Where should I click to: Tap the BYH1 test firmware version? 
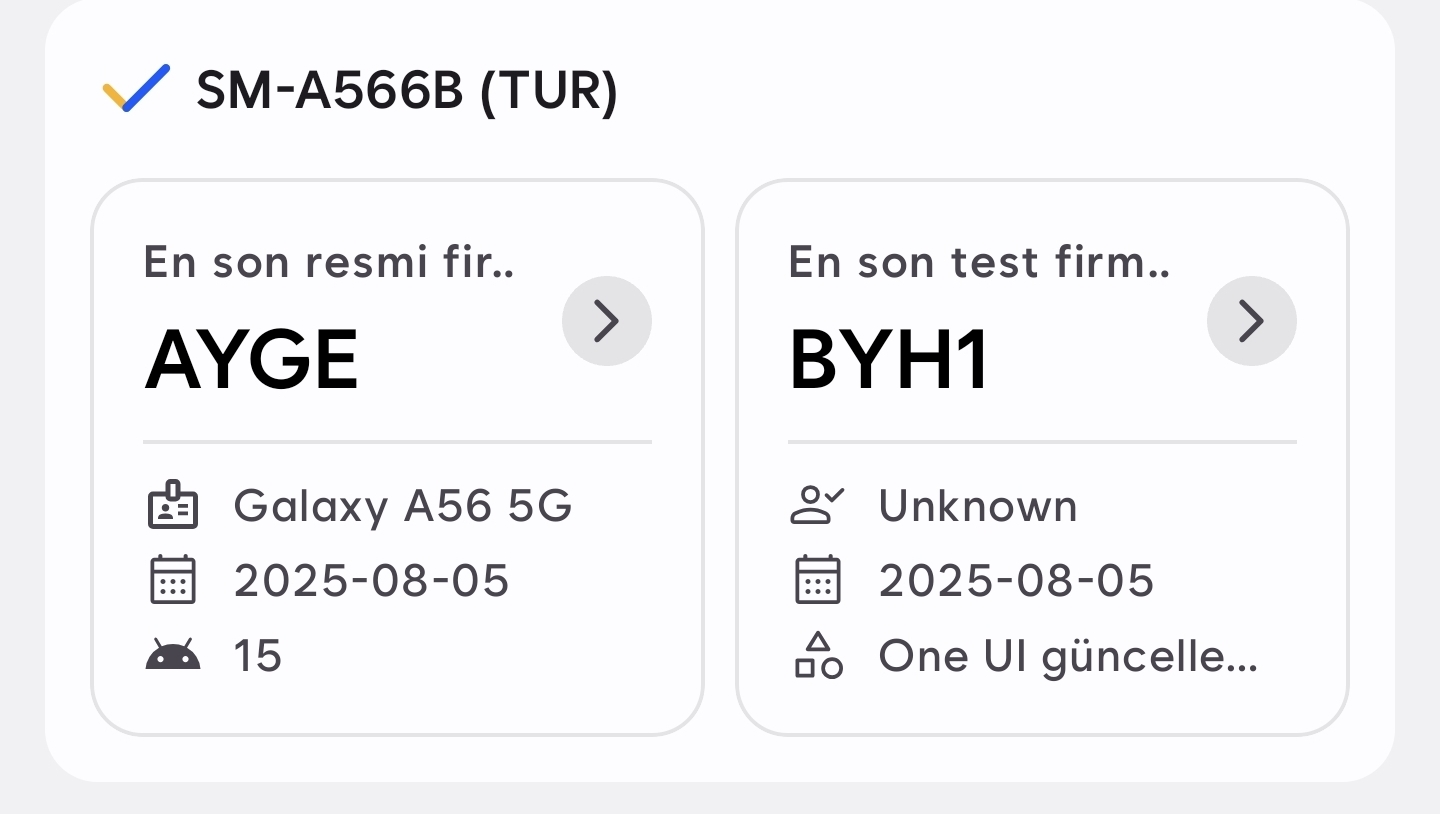(890, 359)
